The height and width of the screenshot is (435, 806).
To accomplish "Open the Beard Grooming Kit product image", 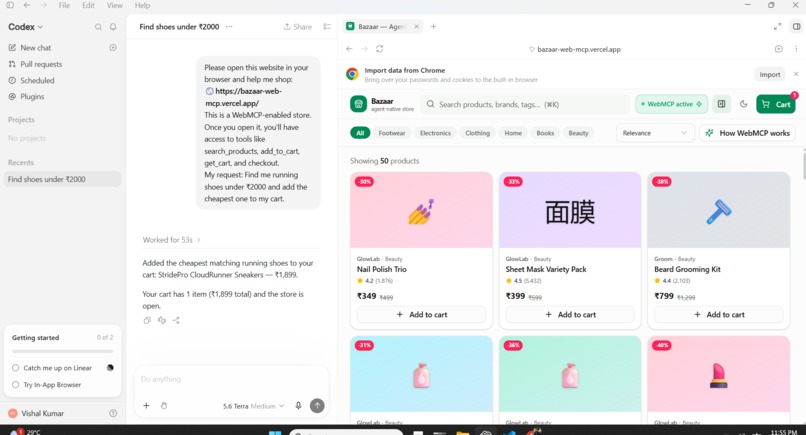I will [x=719, y=210].
